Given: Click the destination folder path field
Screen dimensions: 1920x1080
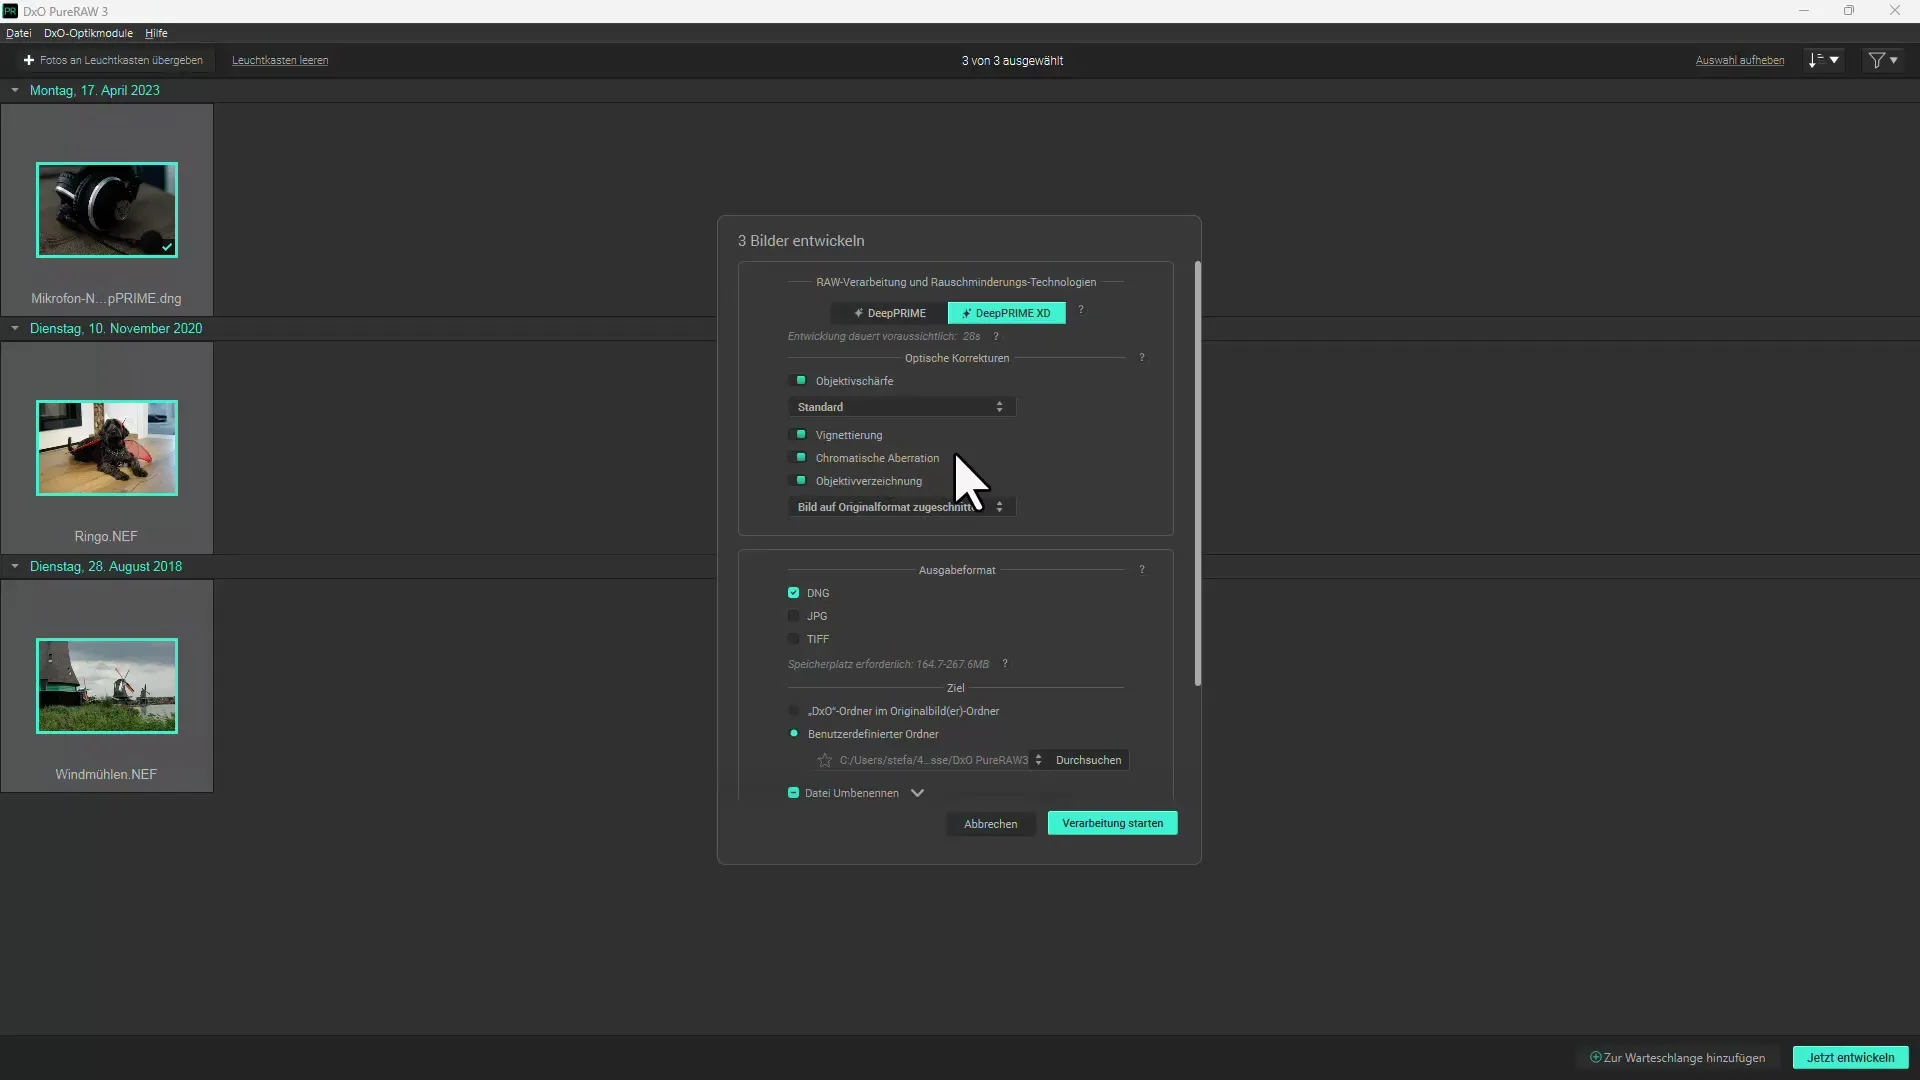Looking at the screenshot, I should tap(933, 760).
